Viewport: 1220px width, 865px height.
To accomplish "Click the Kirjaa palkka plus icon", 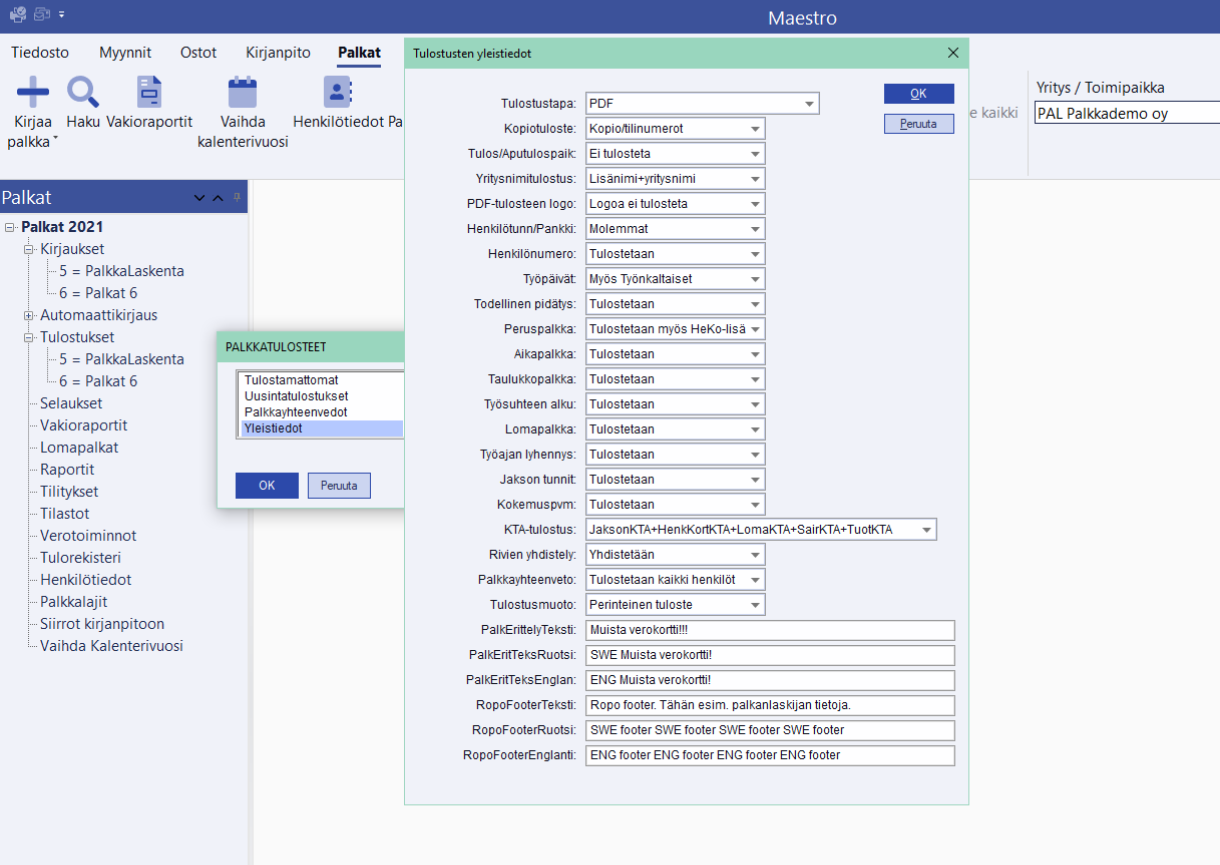I will coord(33,93).
